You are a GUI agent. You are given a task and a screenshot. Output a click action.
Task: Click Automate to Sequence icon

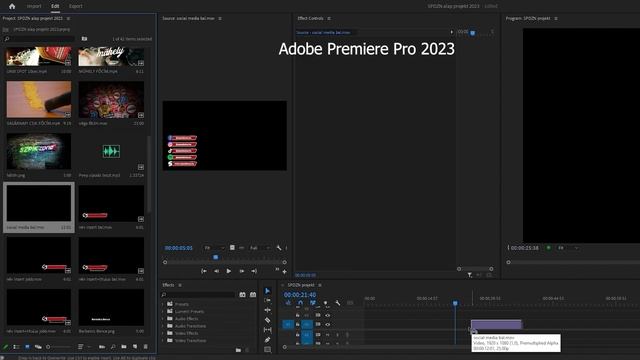[102, 347]
